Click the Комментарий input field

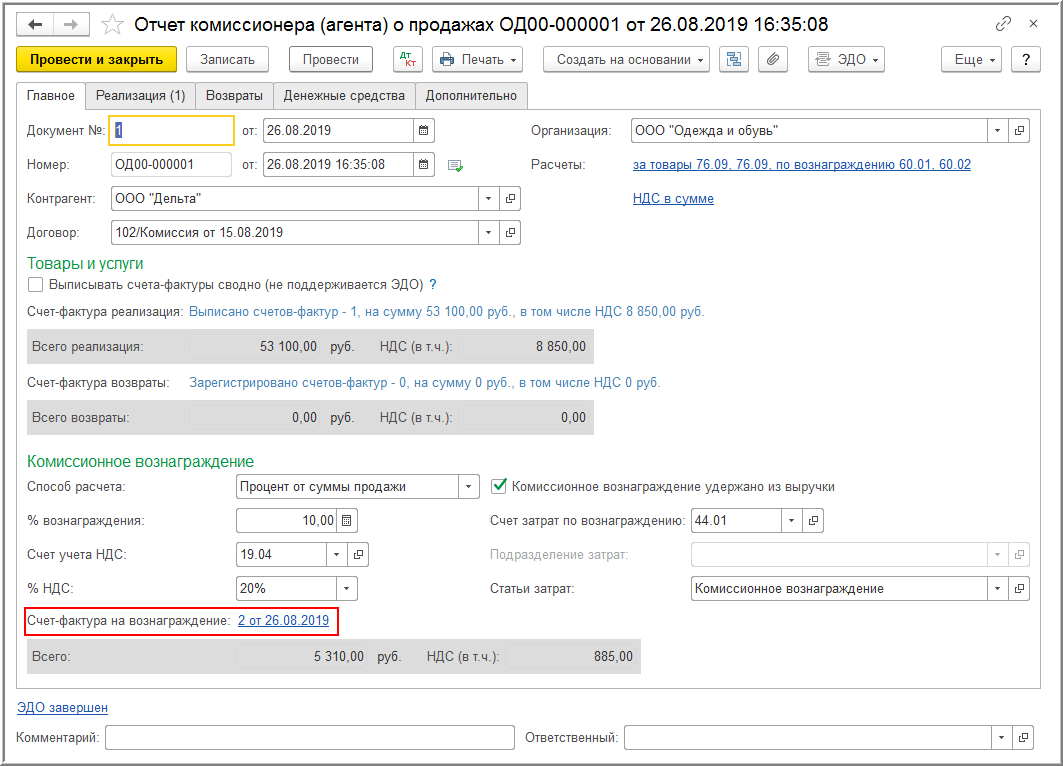[x=310, y=738]
